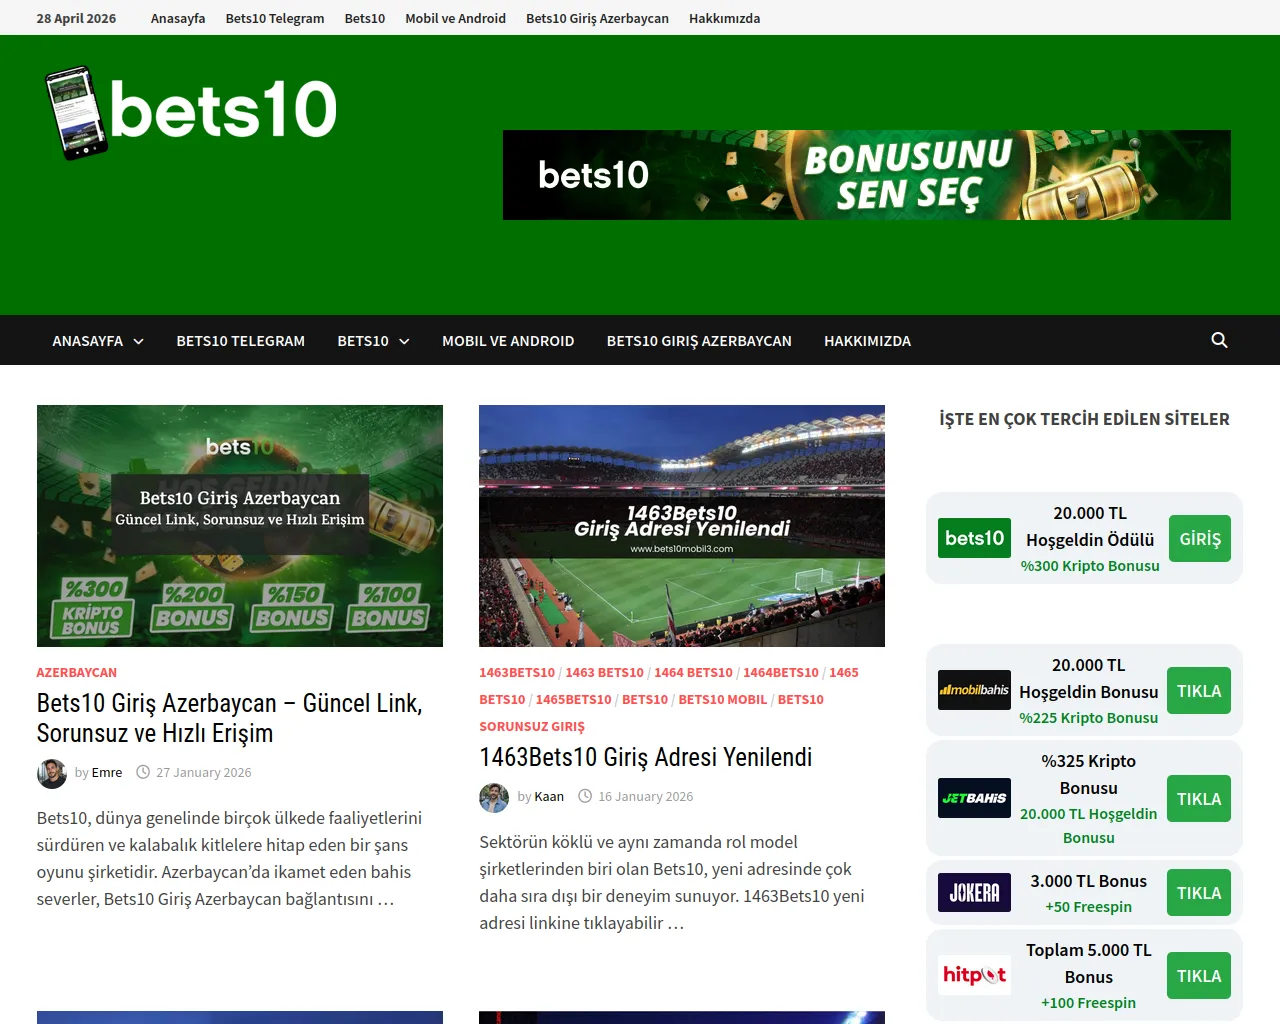1280x1024 pixels.
Task: Click author name Emre
Action: 107,772
